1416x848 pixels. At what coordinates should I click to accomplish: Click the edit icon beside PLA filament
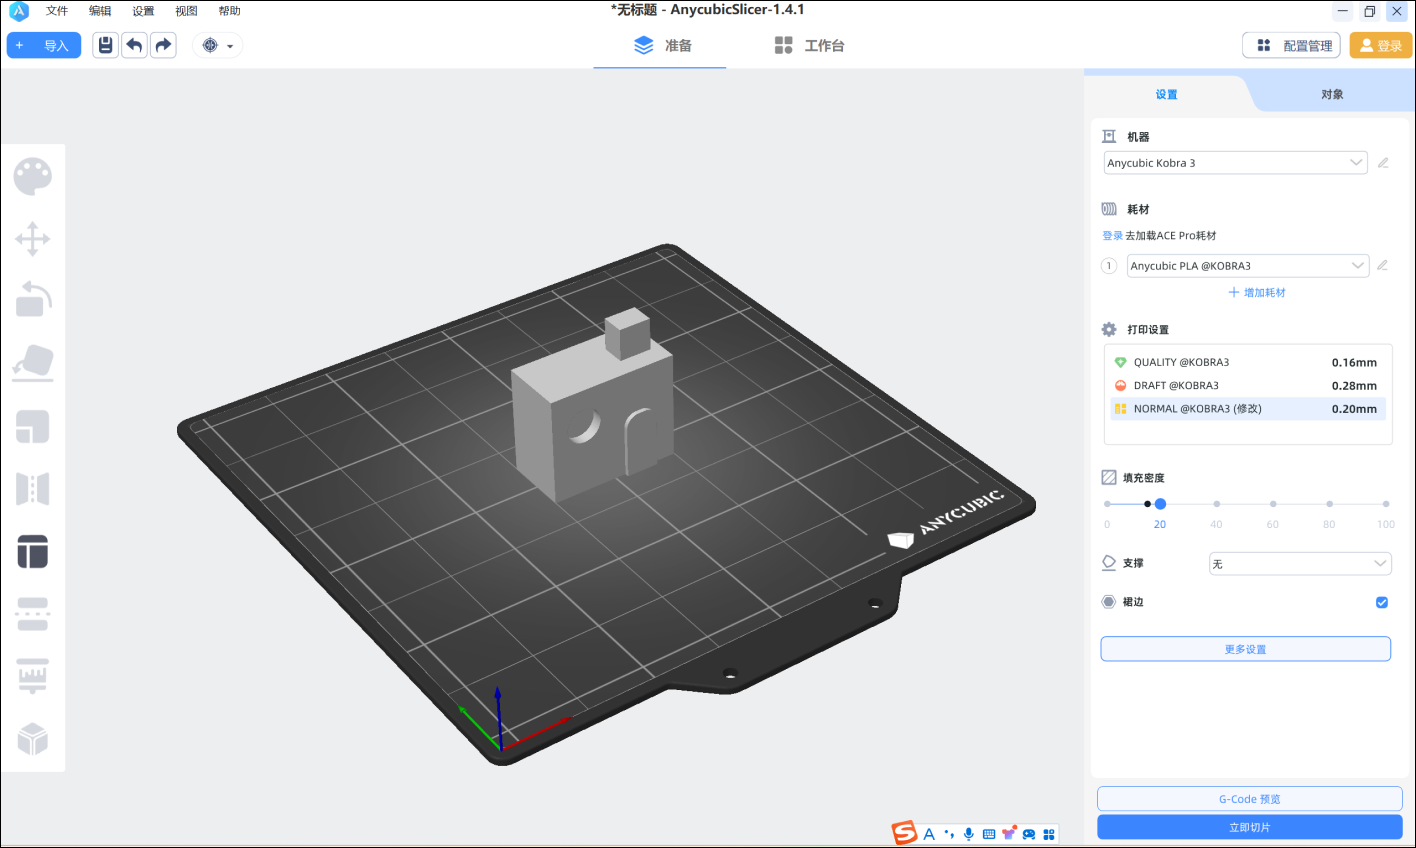(x=1383, y=266)
